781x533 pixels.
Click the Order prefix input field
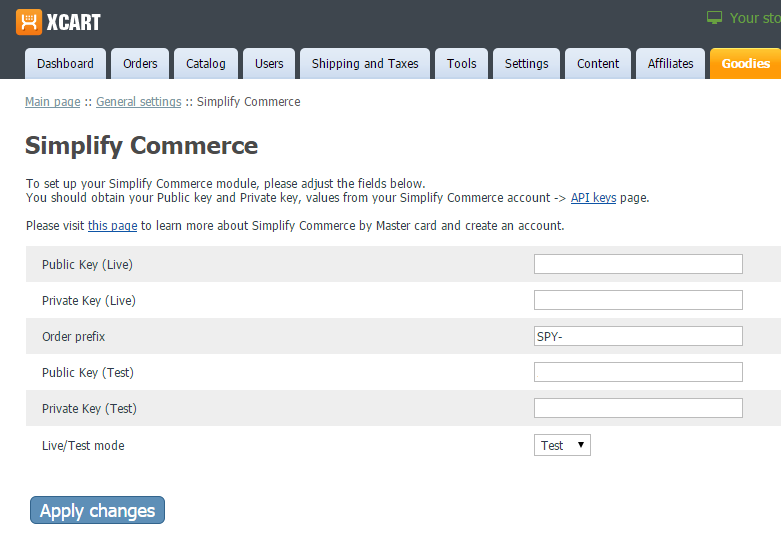[638, 336]
